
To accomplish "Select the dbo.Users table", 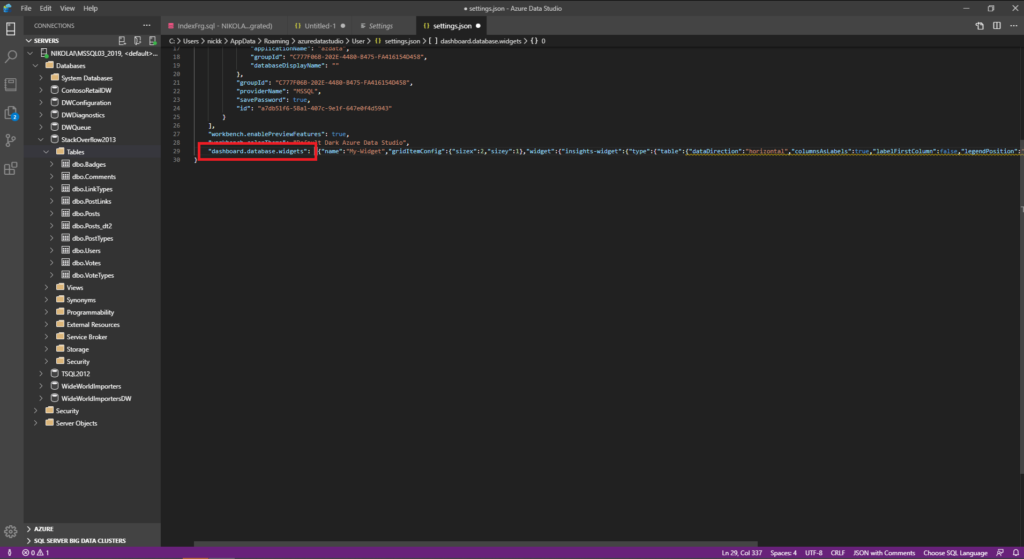I will click(86, 251).
